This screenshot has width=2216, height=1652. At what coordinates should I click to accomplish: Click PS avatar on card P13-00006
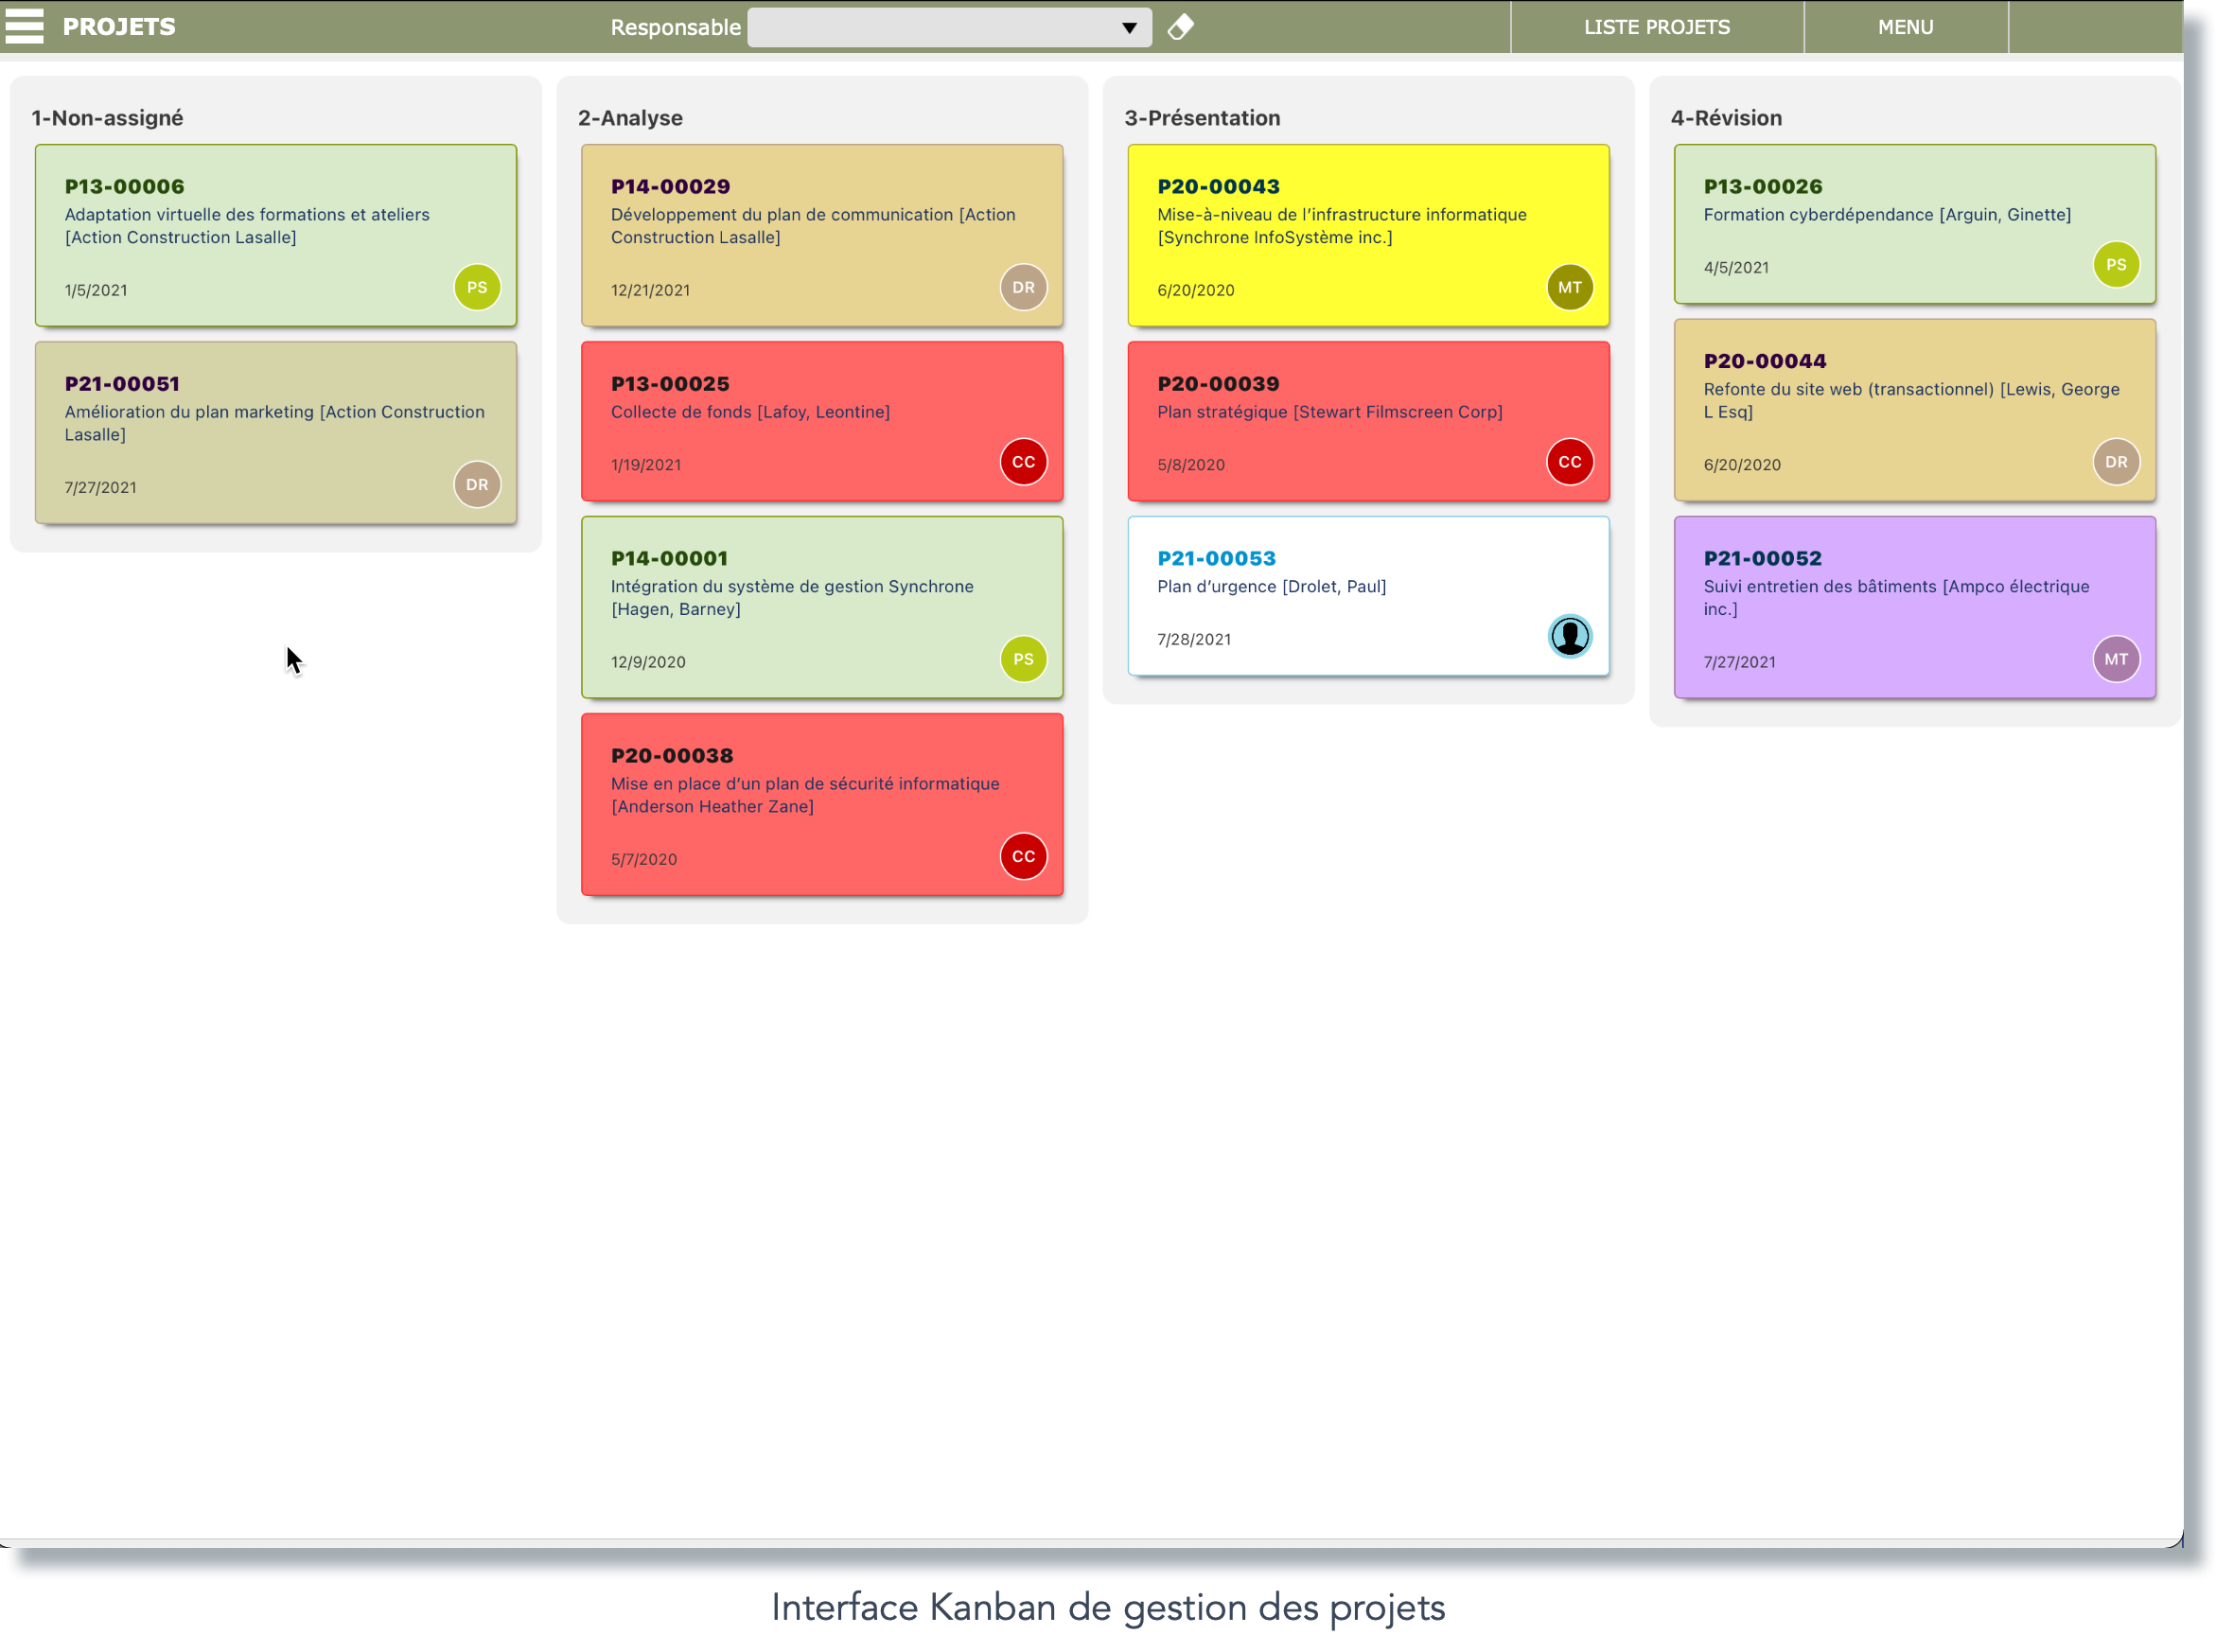pos(477,287)
